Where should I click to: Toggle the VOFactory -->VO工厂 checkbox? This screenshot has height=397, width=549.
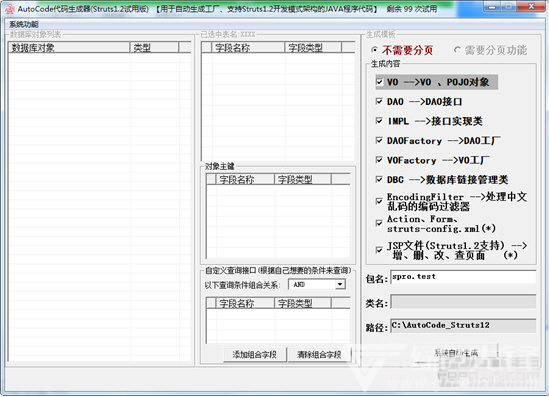pyautogui.click(x=379, y=160)
